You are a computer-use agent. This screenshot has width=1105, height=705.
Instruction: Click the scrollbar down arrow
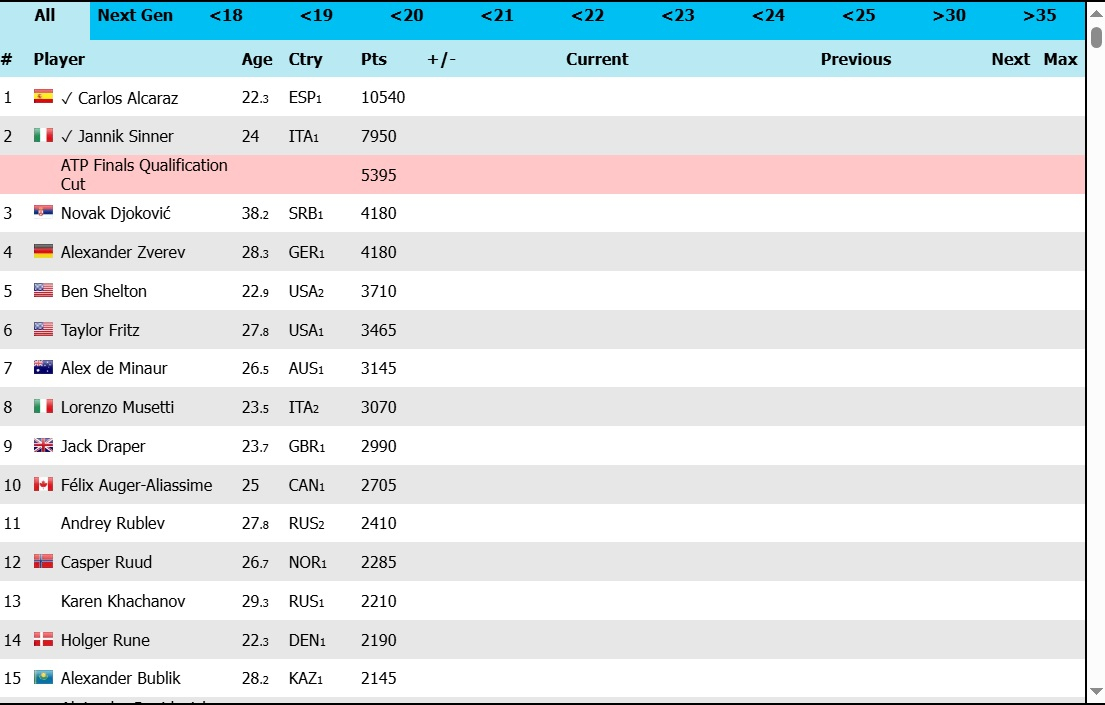[1096, 691]
